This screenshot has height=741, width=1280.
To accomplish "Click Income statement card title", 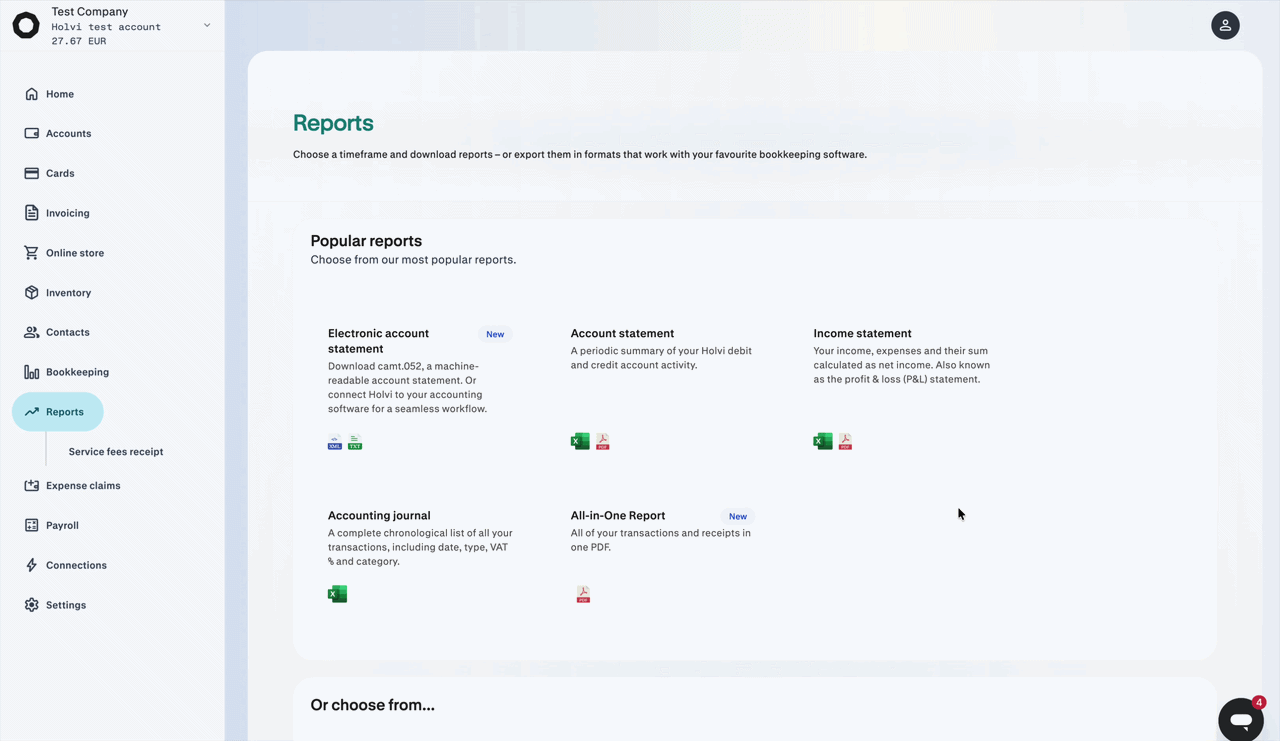I will click(x=862, y=334).
